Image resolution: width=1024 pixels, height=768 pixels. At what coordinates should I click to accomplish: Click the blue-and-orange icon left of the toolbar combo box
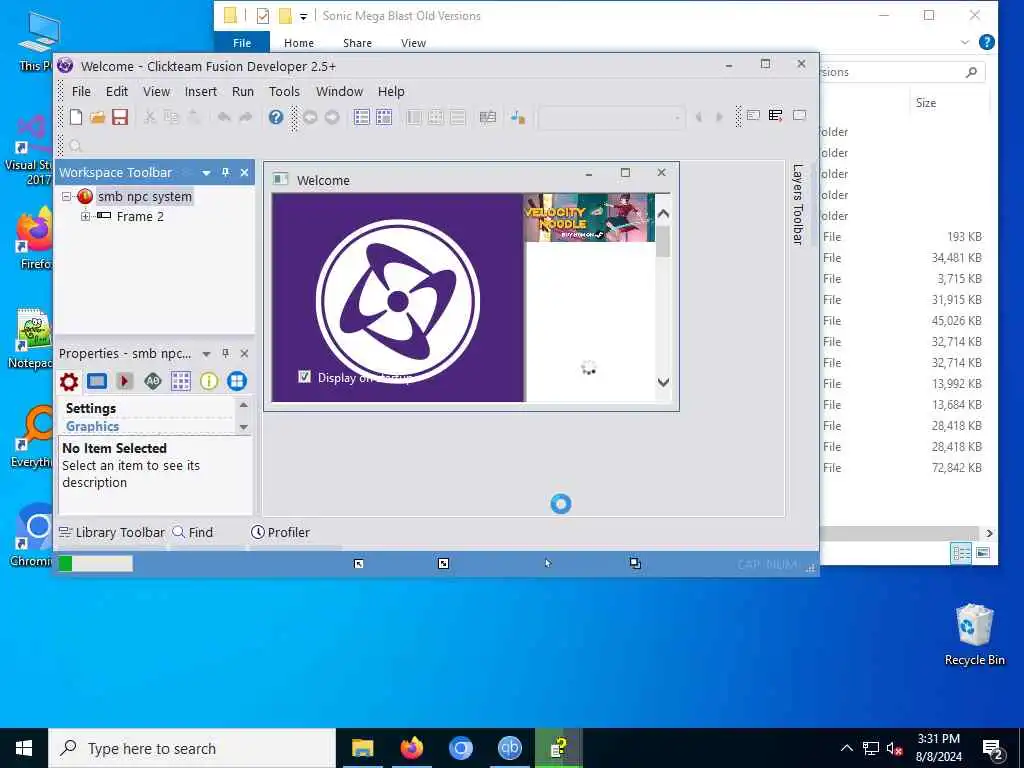coord(518,117)
